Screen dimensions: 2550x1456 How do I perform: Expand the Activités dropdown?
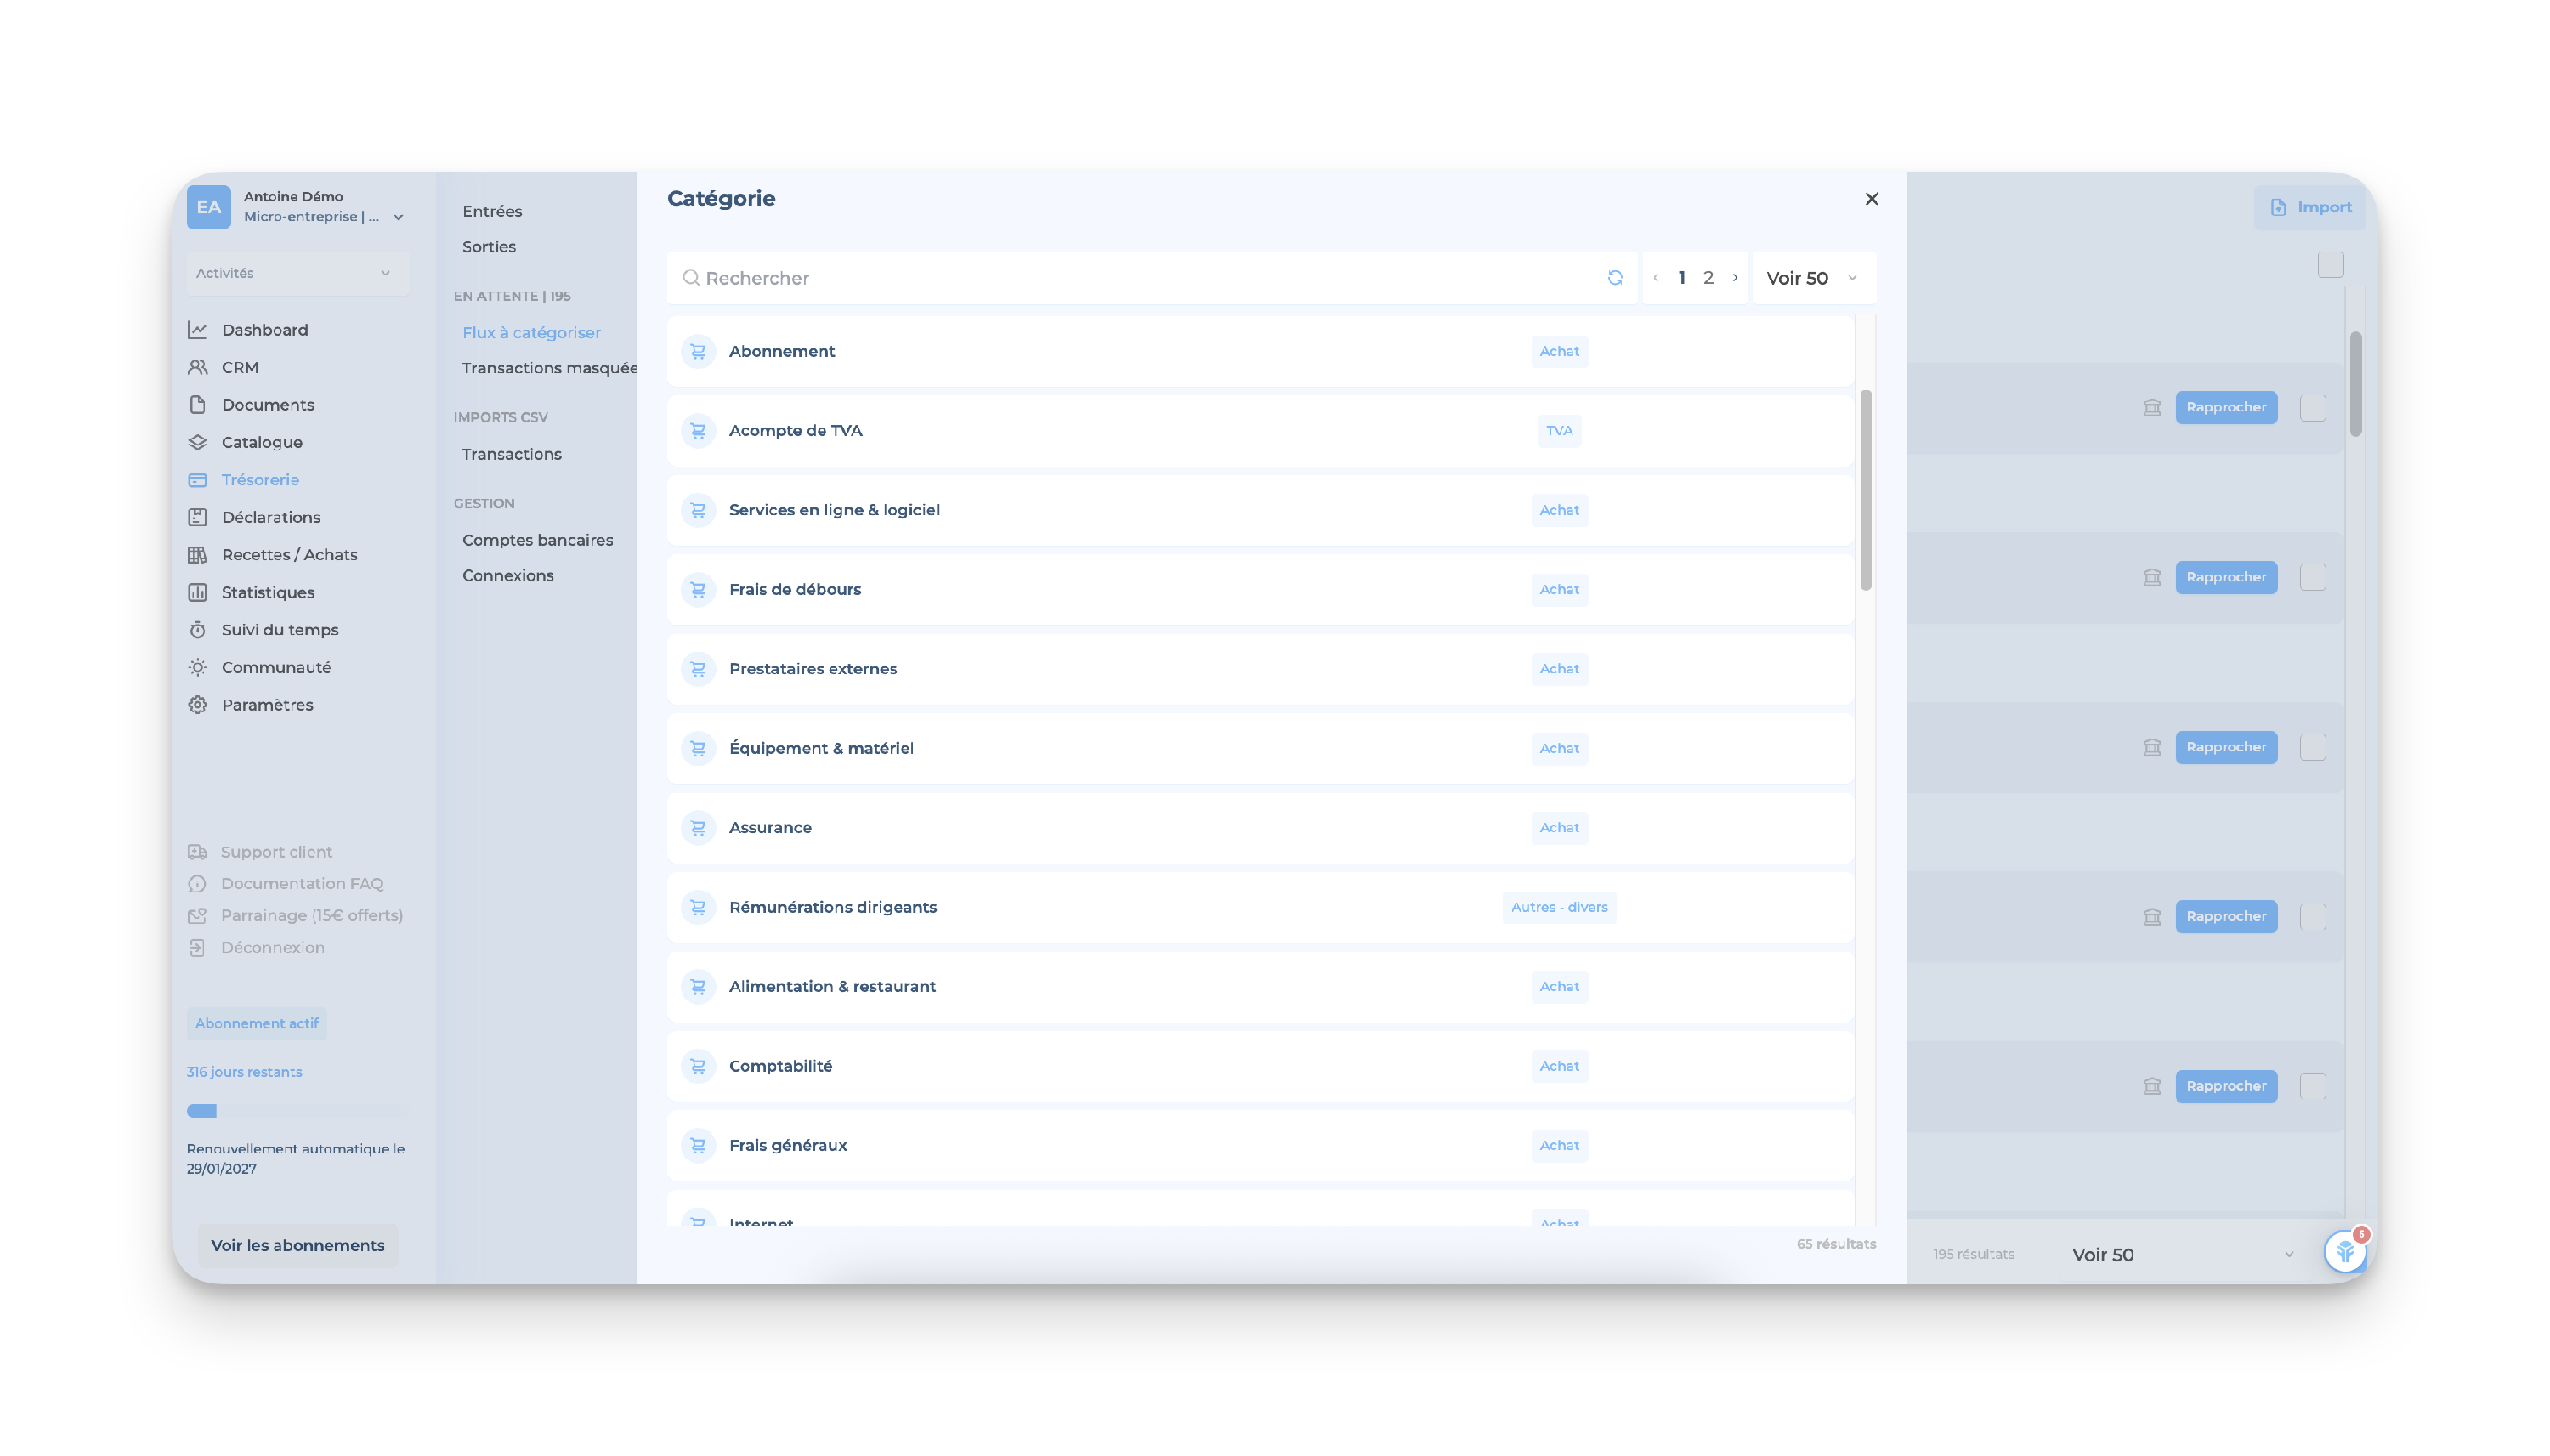tap(296, 273)
